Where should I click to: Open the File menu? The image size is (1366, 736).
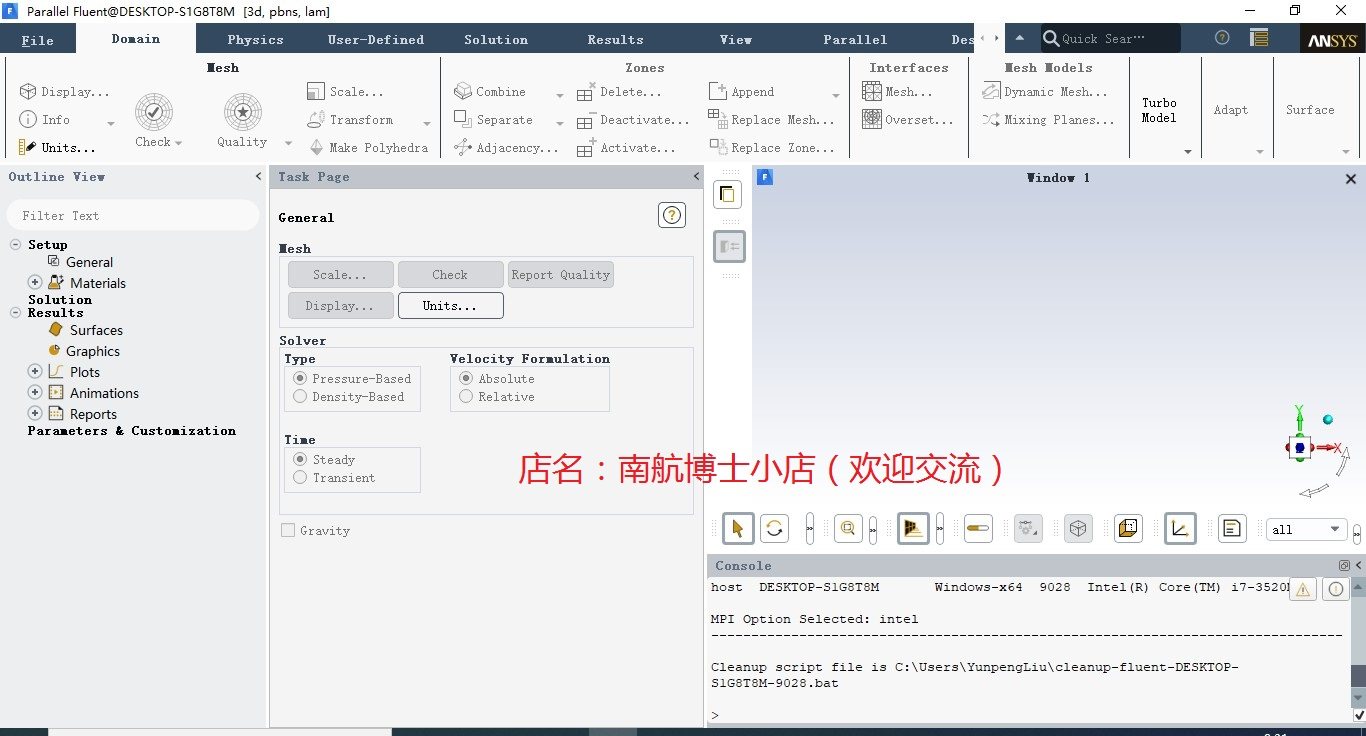click(x=38, y=40)
